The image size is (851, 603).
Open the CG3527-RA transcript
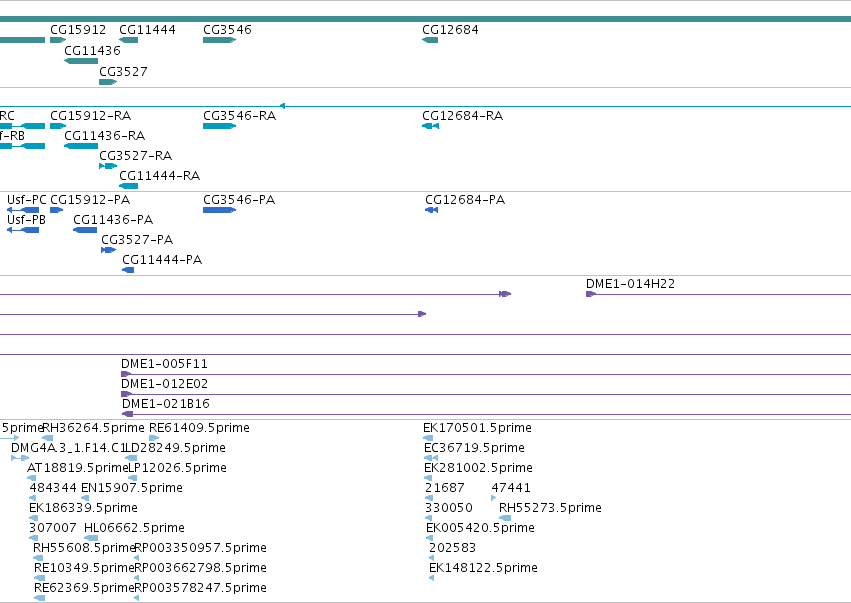(108, 166)
